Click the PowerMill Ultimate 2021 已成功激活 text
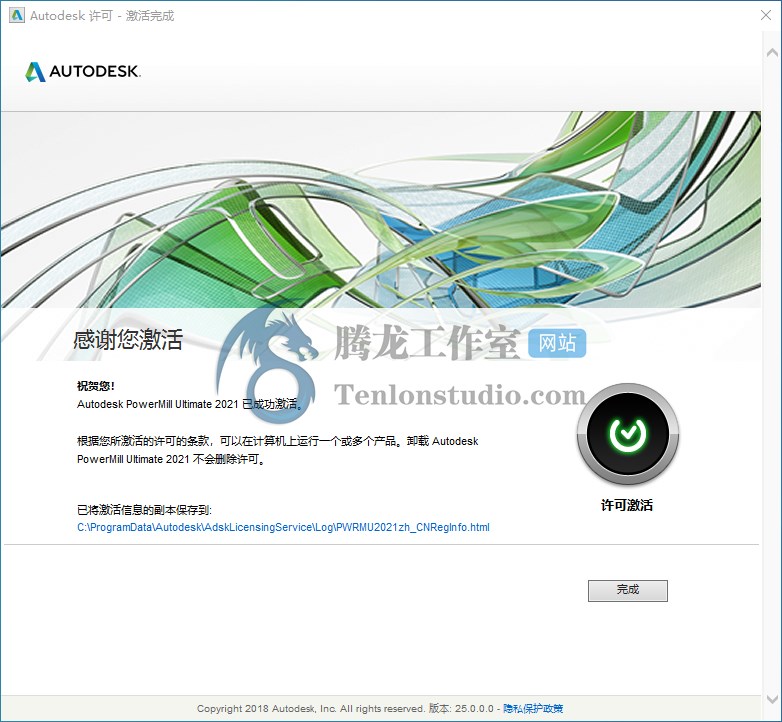Screen dimensions: 782x722 tap(190, 404)
